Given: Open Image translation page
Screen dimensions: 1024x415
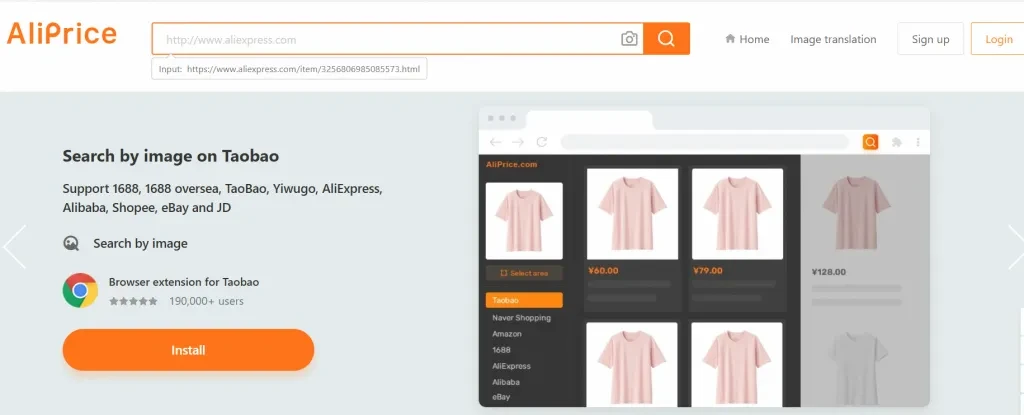Looking at the screenshot, I should pyautogui.click(x=833, y=39).
